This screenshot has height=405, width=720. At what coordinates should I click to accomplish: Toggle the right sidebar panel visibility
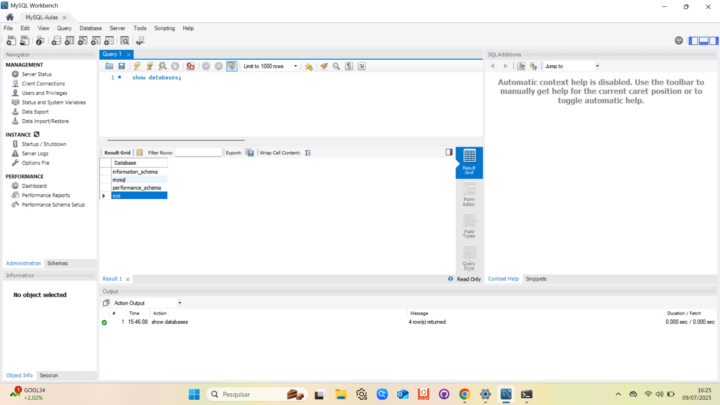[714, 41]
